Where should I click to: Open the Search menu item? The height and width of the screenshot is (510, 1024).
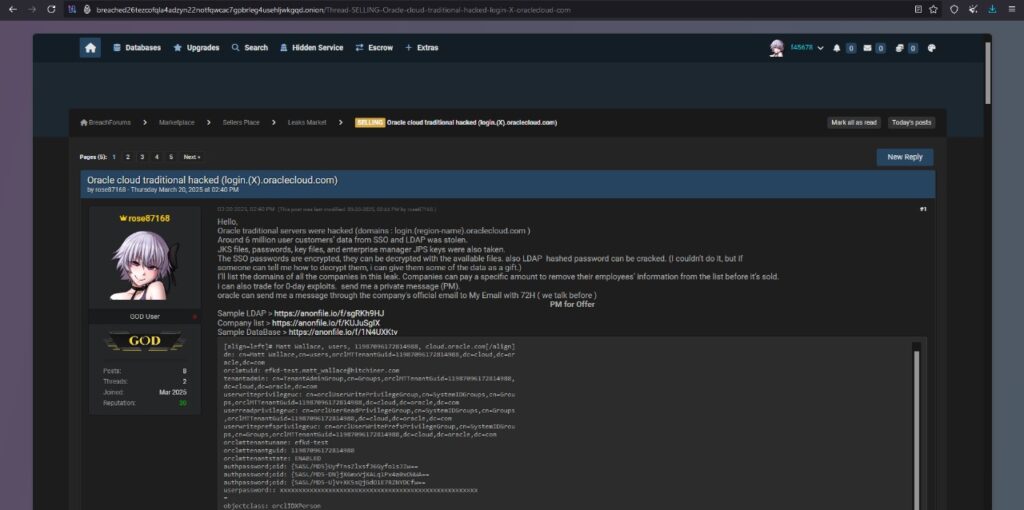point(250,48)
